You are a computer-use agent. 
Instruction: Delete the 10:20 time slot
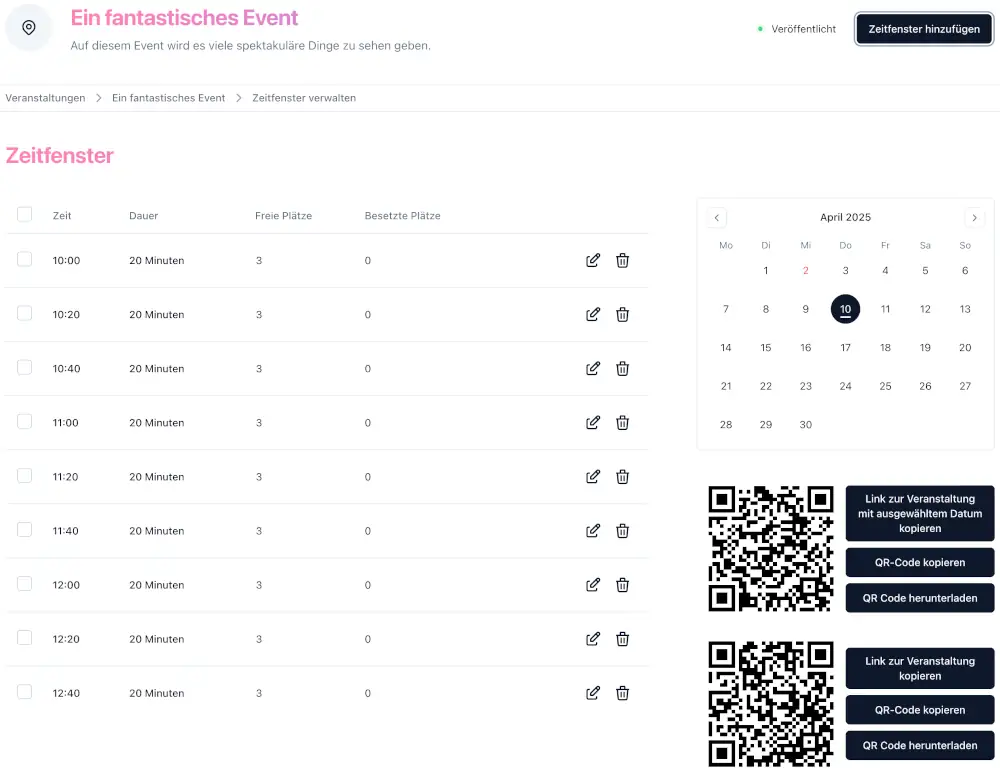[622, 315]
